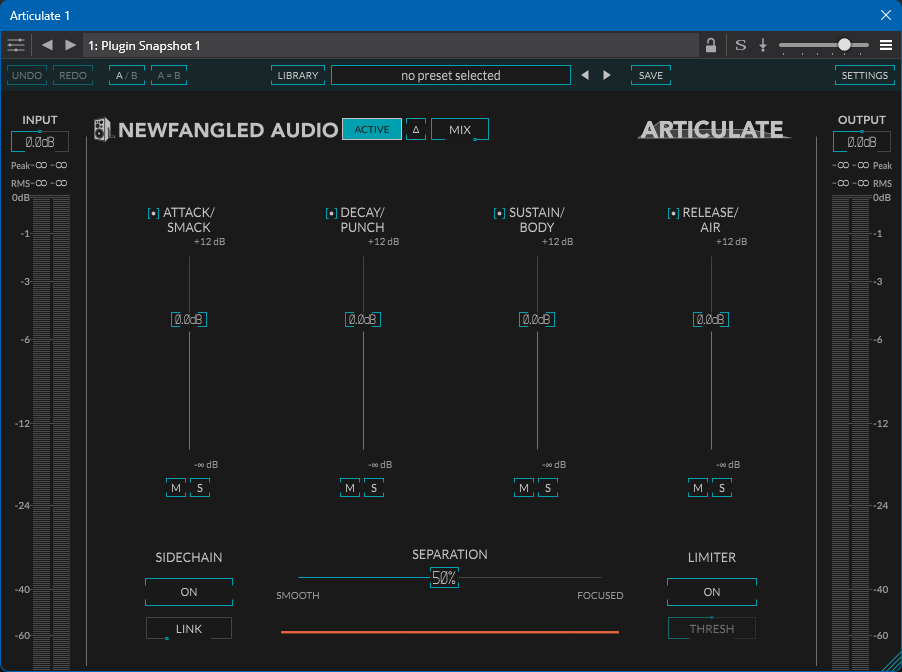This screenshot has height=672, width=902.
Task: Toggle the ACTIVE bypass button
Action: tap(372, 129)
